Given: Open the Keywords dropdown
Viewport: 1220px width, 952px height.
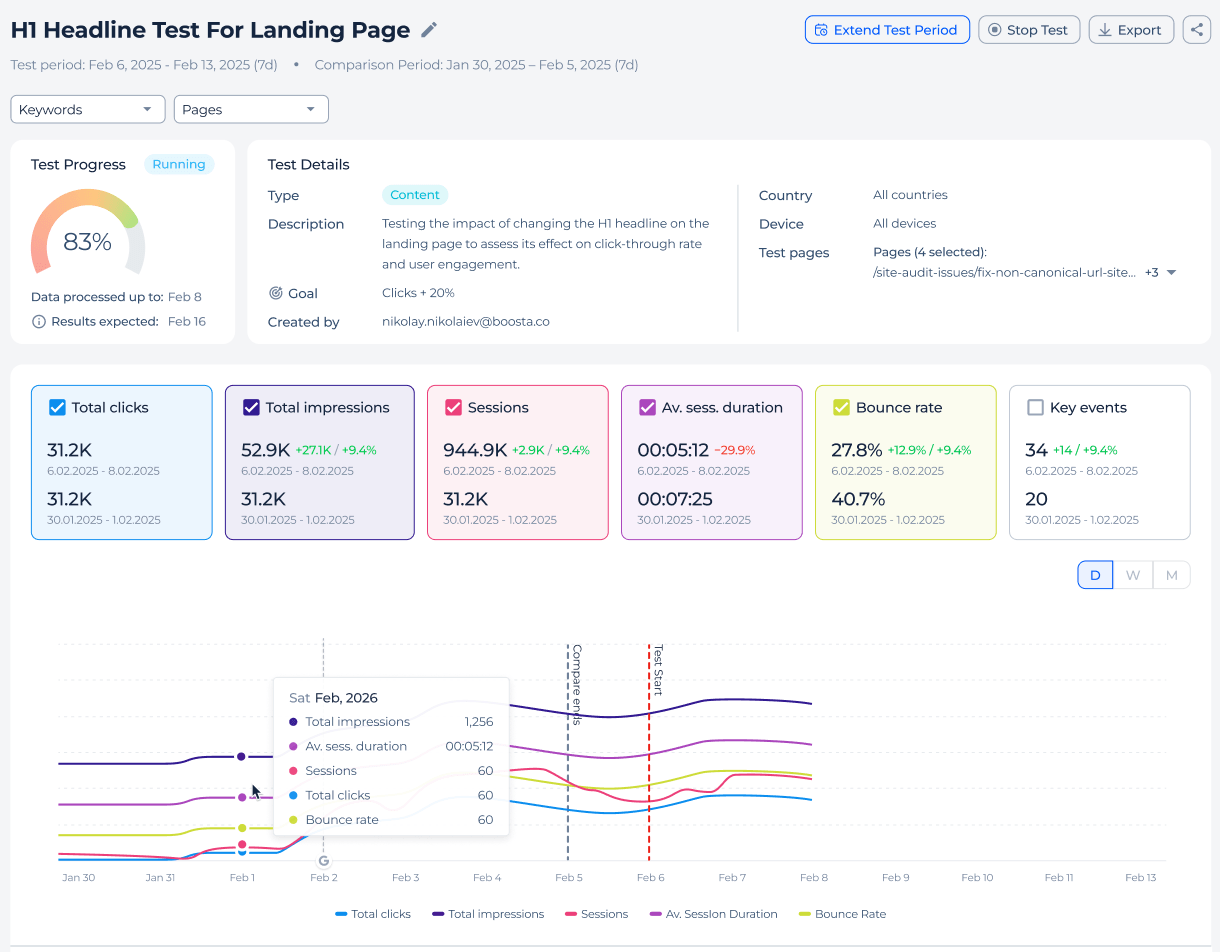Looking at the screenshot, I should tap(88, 109).
